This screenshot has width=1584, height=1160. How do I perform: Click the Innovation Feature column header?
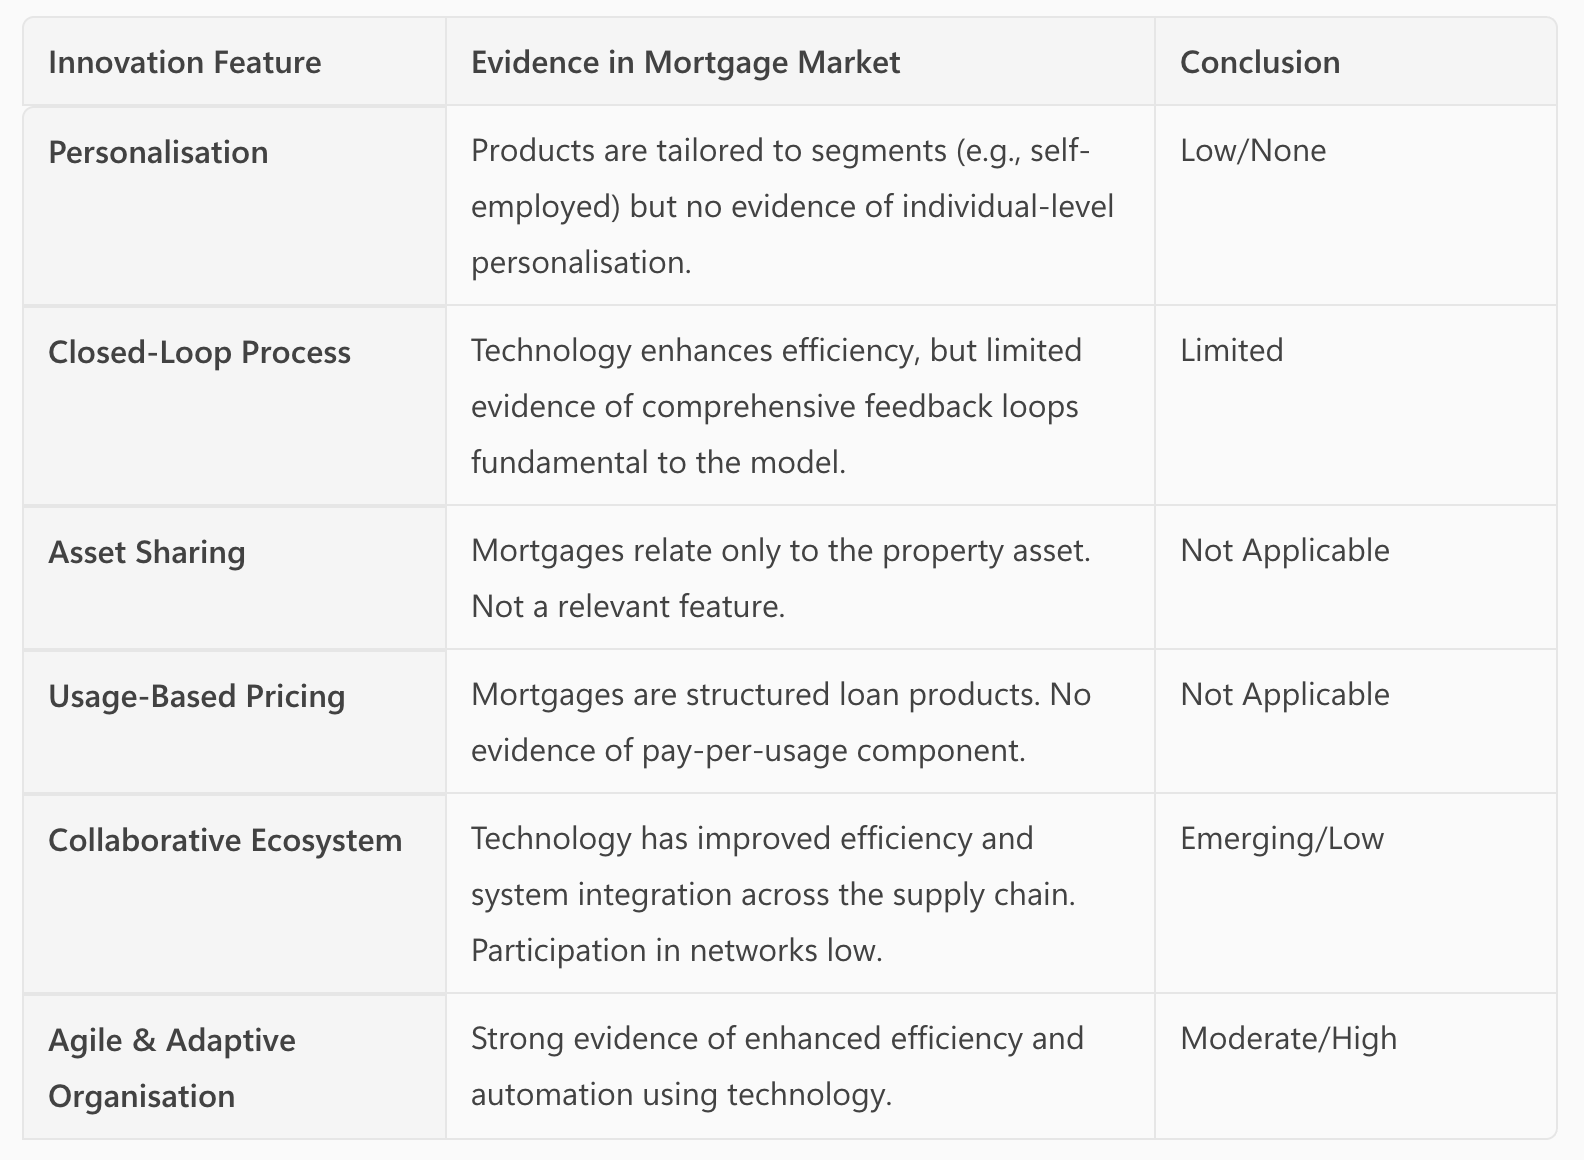[185, 62]
